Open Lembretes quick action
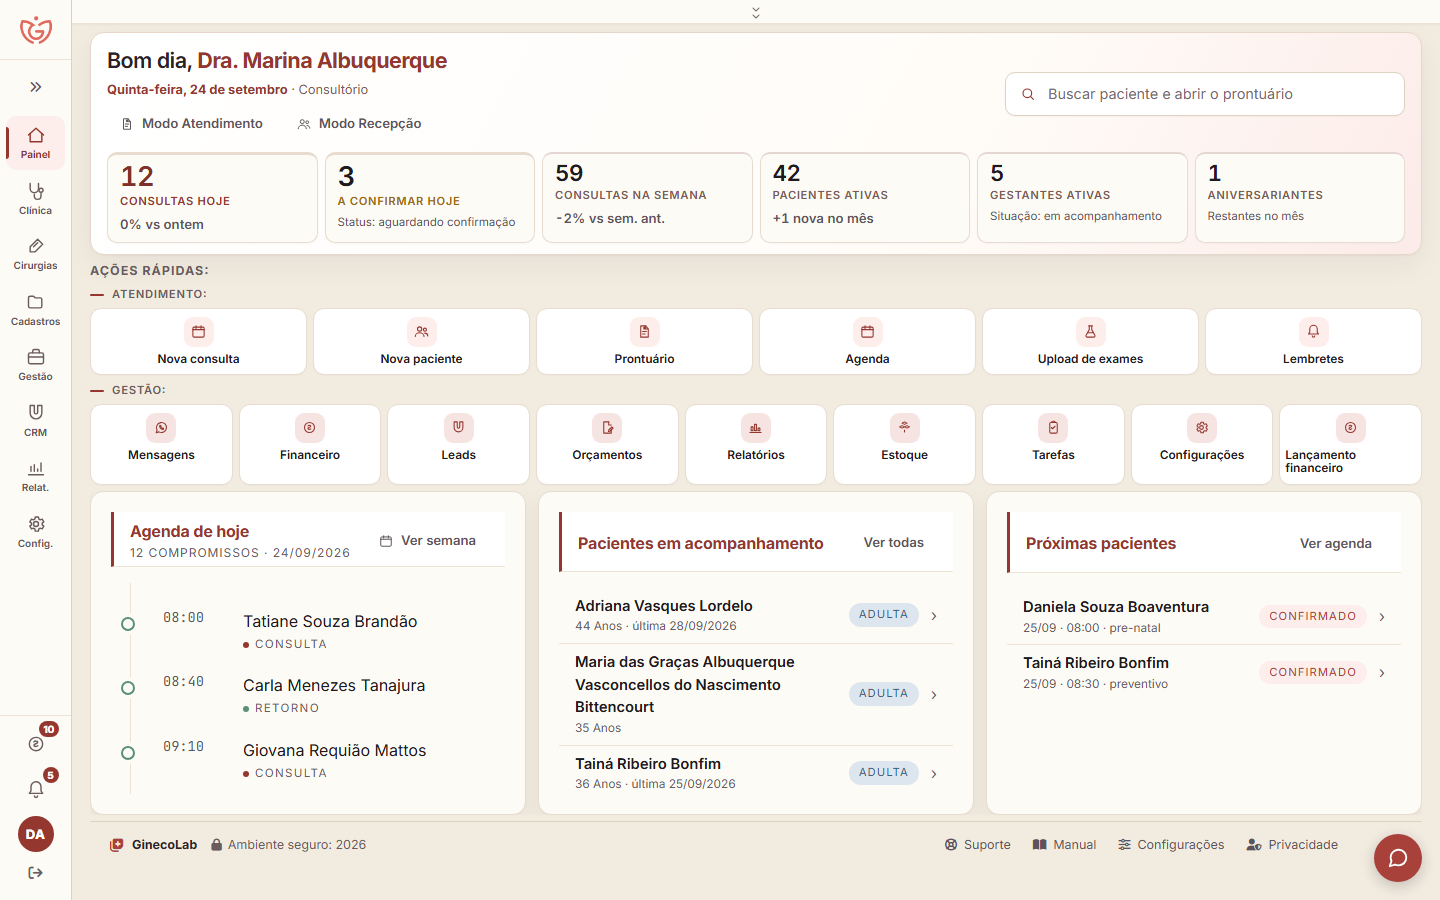Image resolution: width=1440 pixels, height=900 pixels. point(1313,342)
